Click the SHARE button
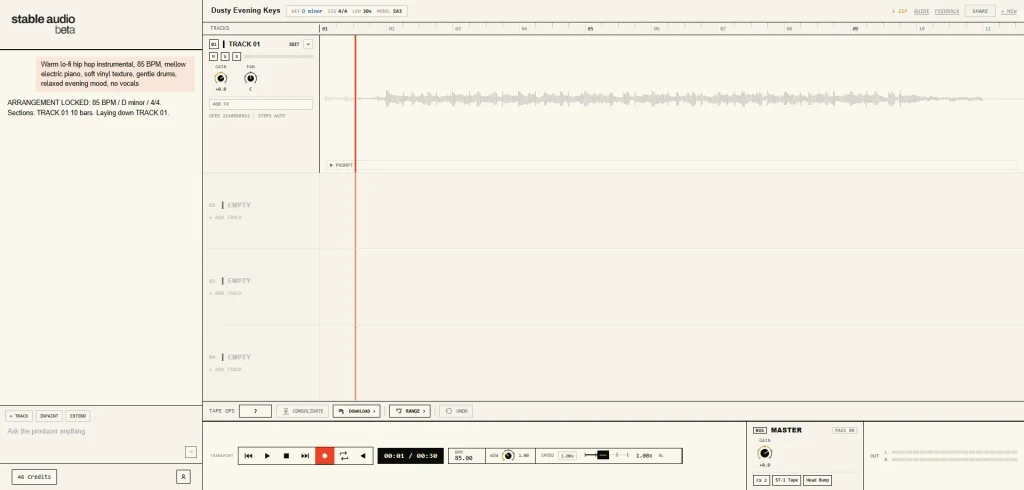 coord(980,11)
